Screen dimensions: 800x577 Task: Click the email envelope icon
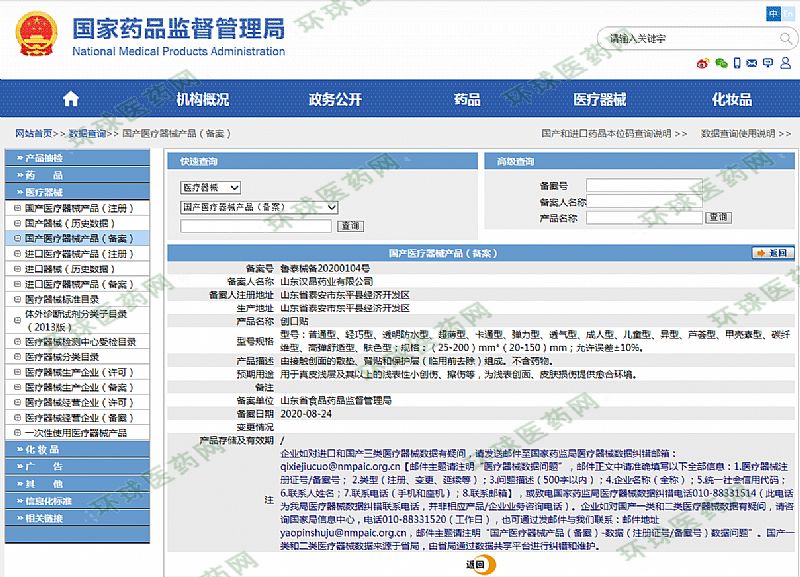coord(752,63)
